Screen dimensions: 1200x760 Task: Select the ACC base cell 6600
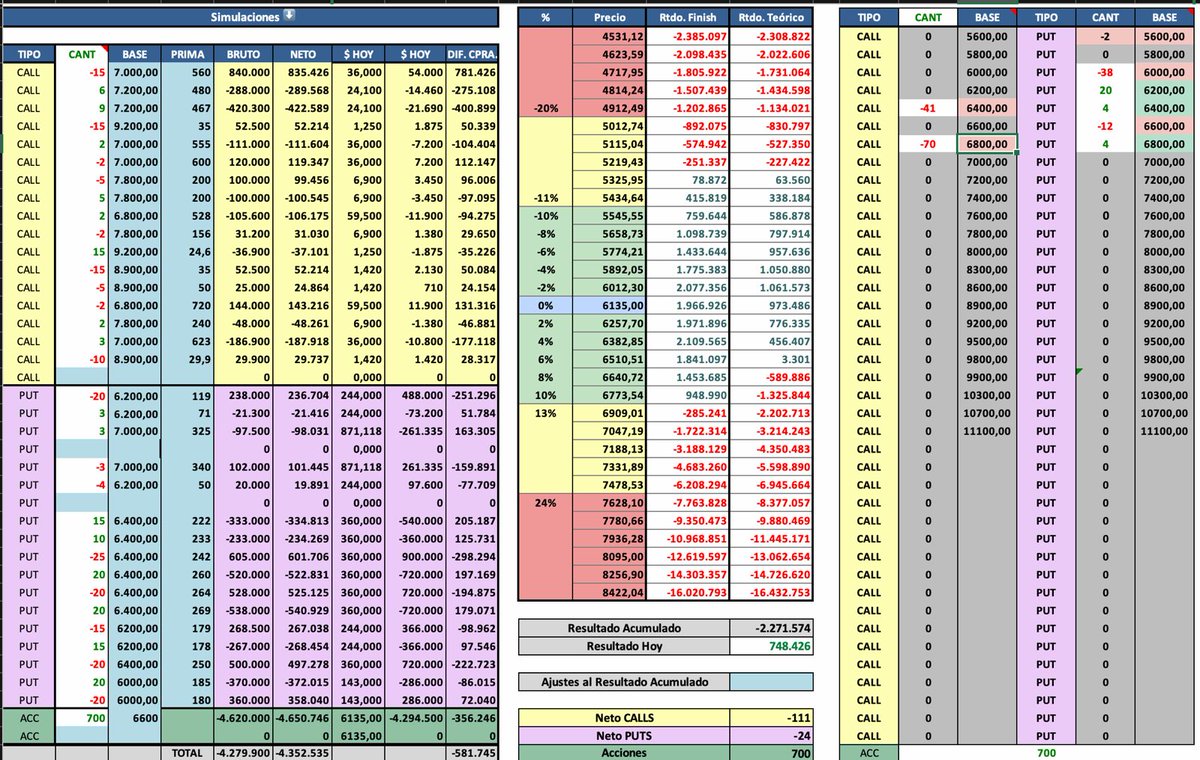tap(133, 717)
